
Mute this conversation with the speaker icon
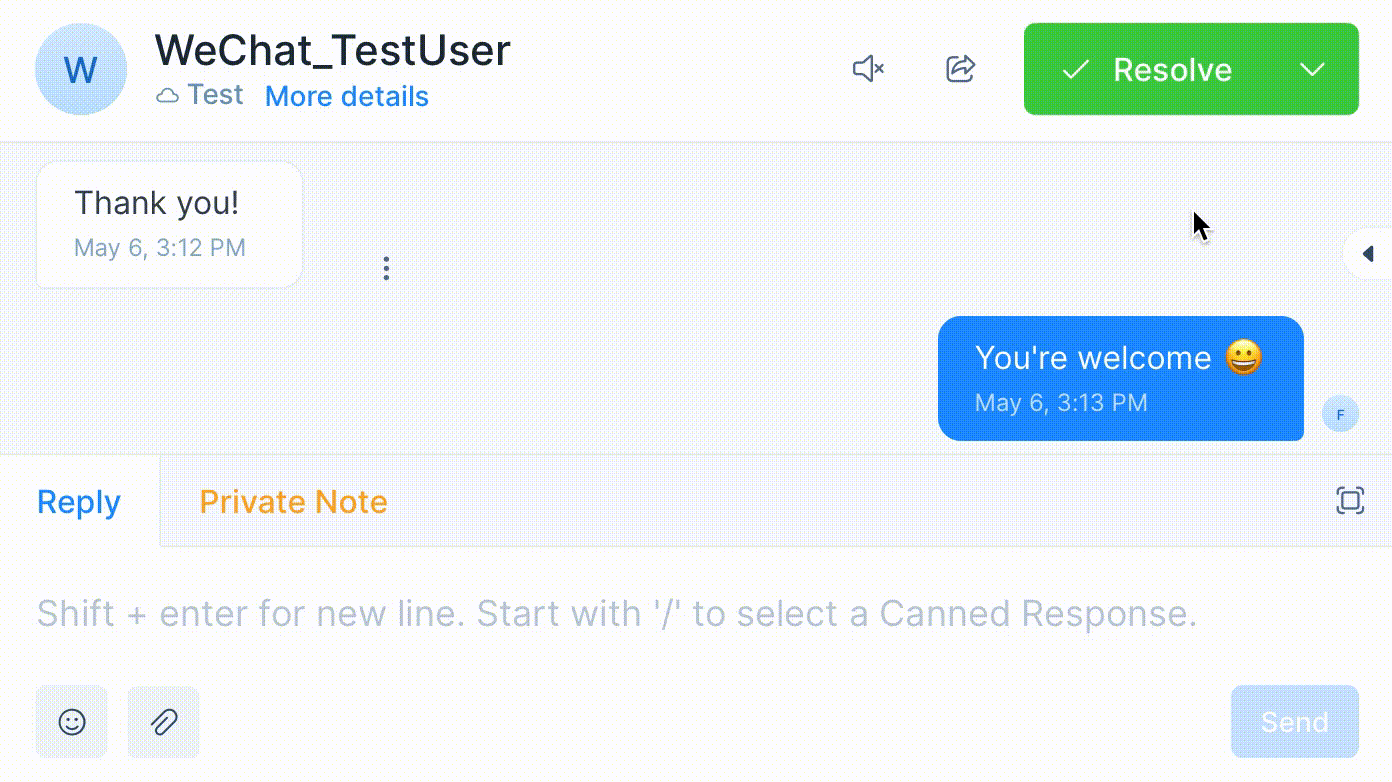coord(868,69)
